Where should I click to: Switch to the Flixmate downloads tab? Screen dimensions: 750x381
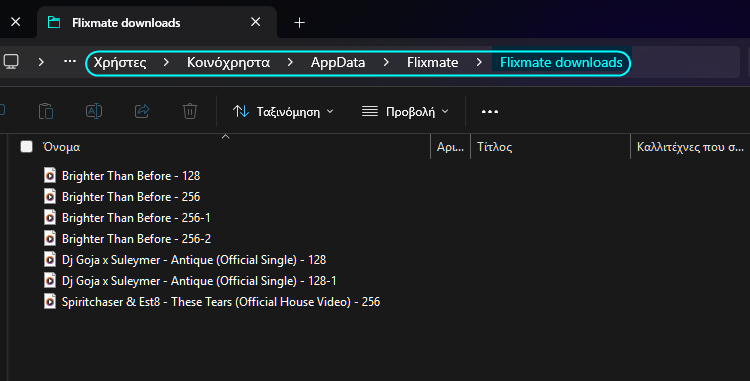tap(126, 22)
